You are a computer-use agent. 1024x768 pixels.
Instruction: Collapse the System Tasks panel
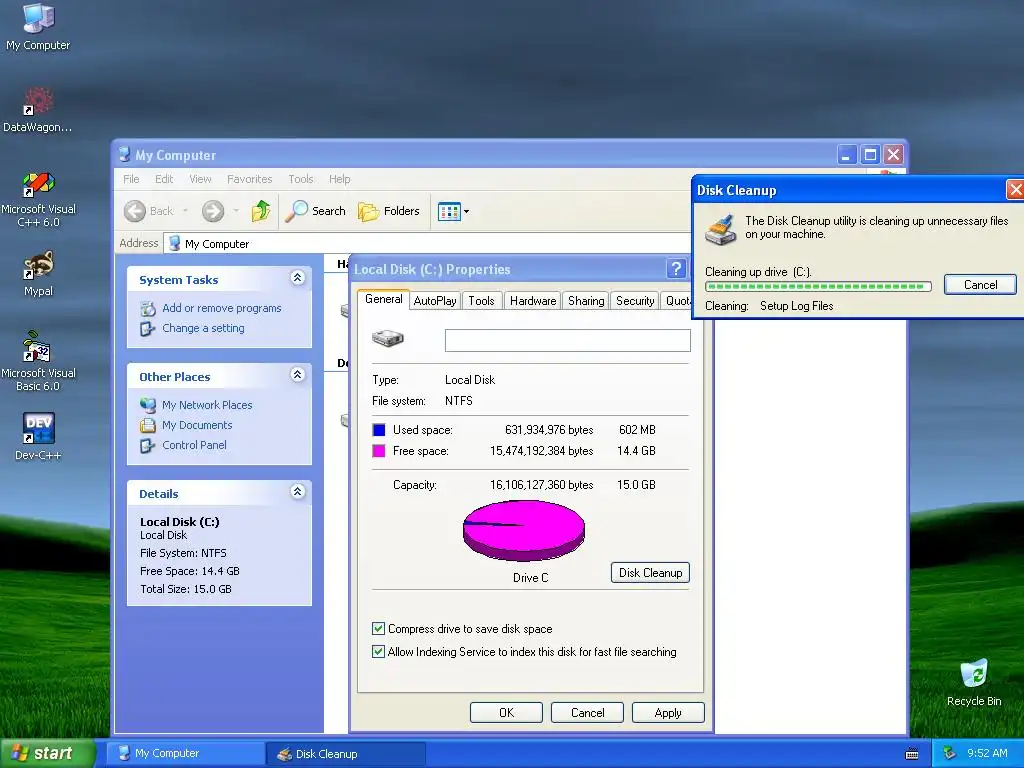click(297, 278)
